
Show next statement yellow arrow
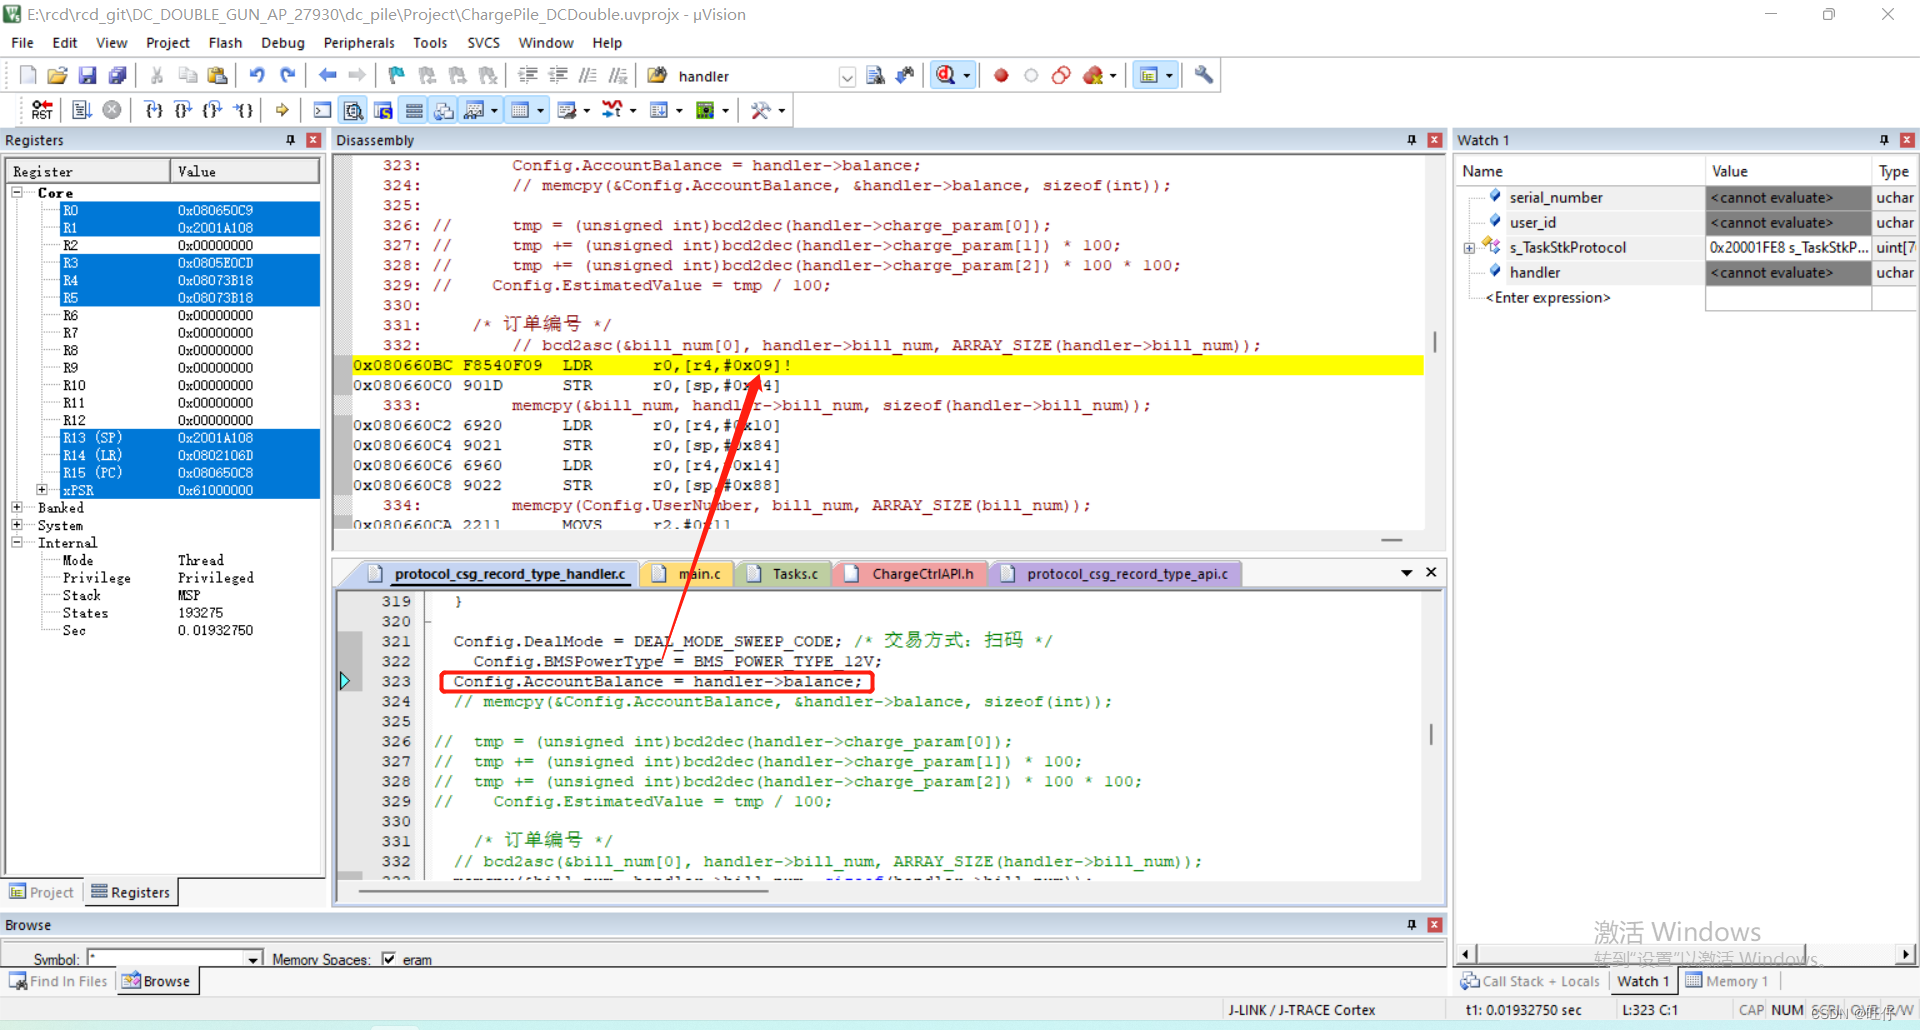coord(282,110)
